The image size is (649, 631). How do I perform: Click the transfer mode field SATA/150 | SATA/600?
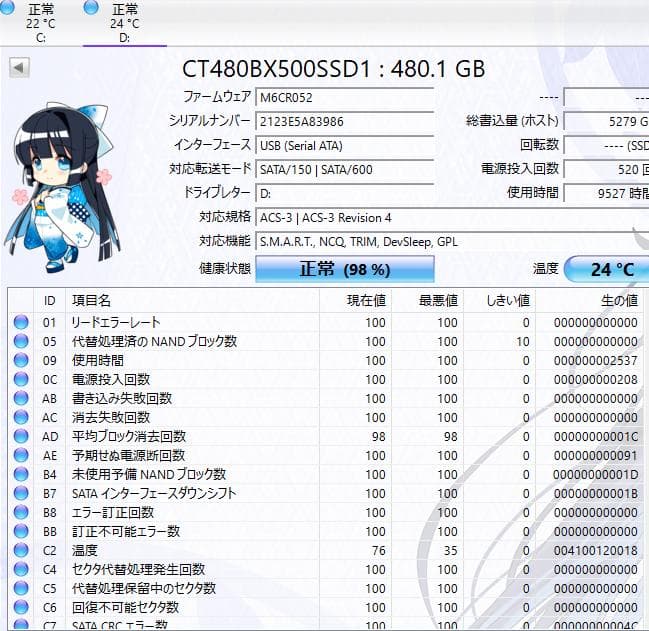coord(344,170)
